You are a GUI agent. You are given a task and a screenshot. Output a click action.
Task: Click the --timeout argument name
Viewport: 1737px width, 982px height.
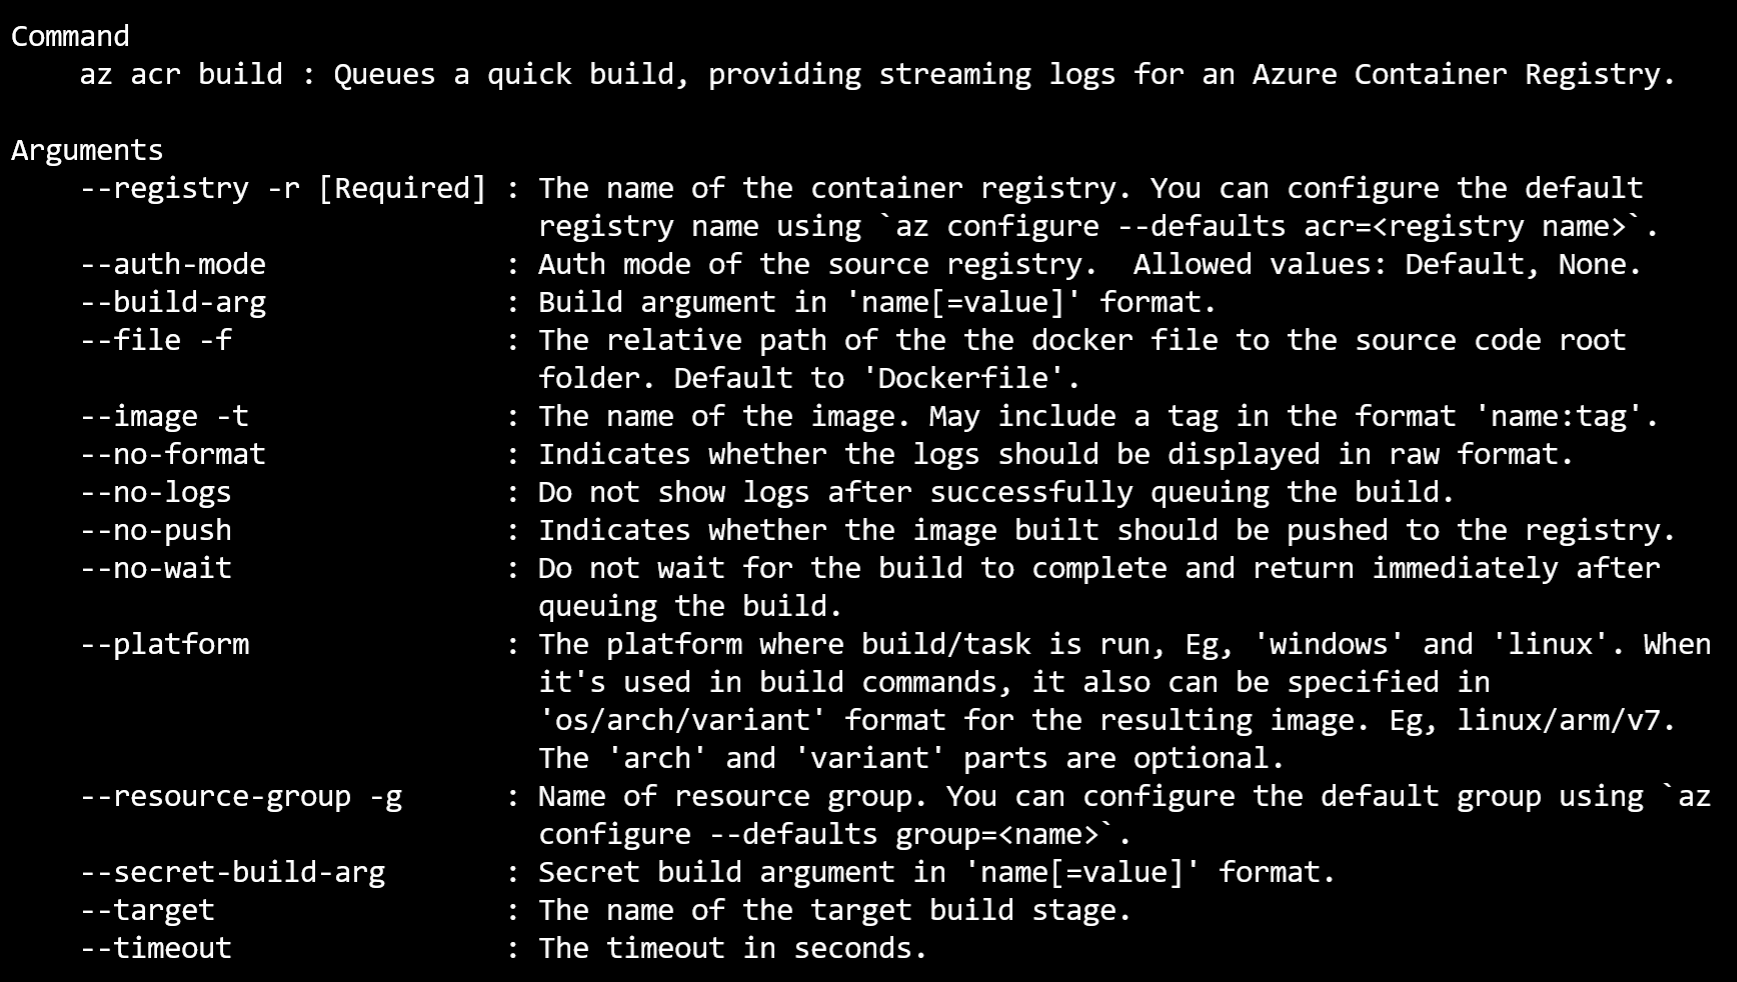click(156, 948)
